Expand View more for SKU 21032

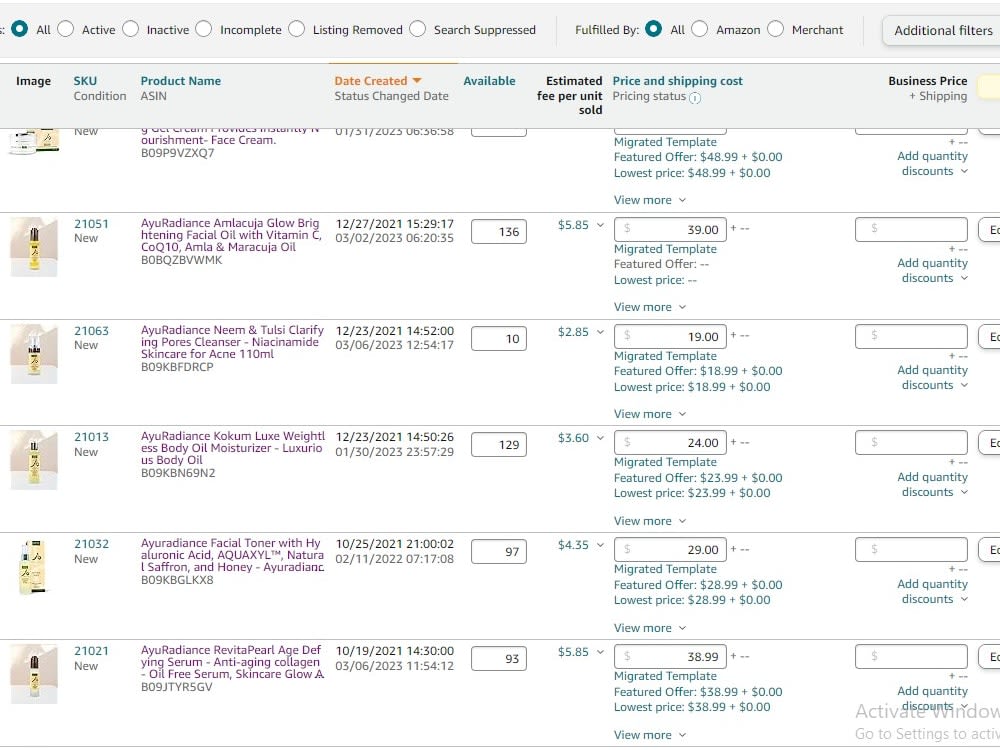tap(650, 628)
